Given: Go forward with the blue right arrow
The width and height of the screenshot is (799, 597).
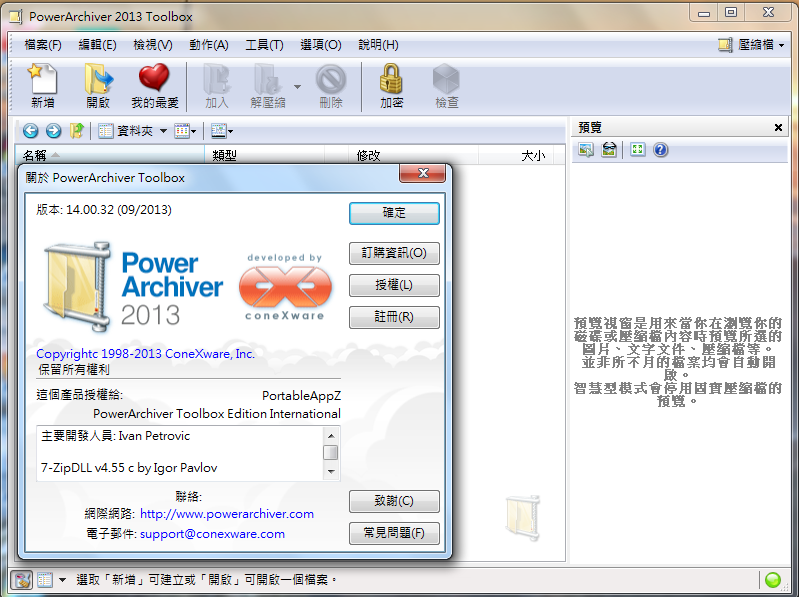Looking at the screenshot, I should click(53, 131).
